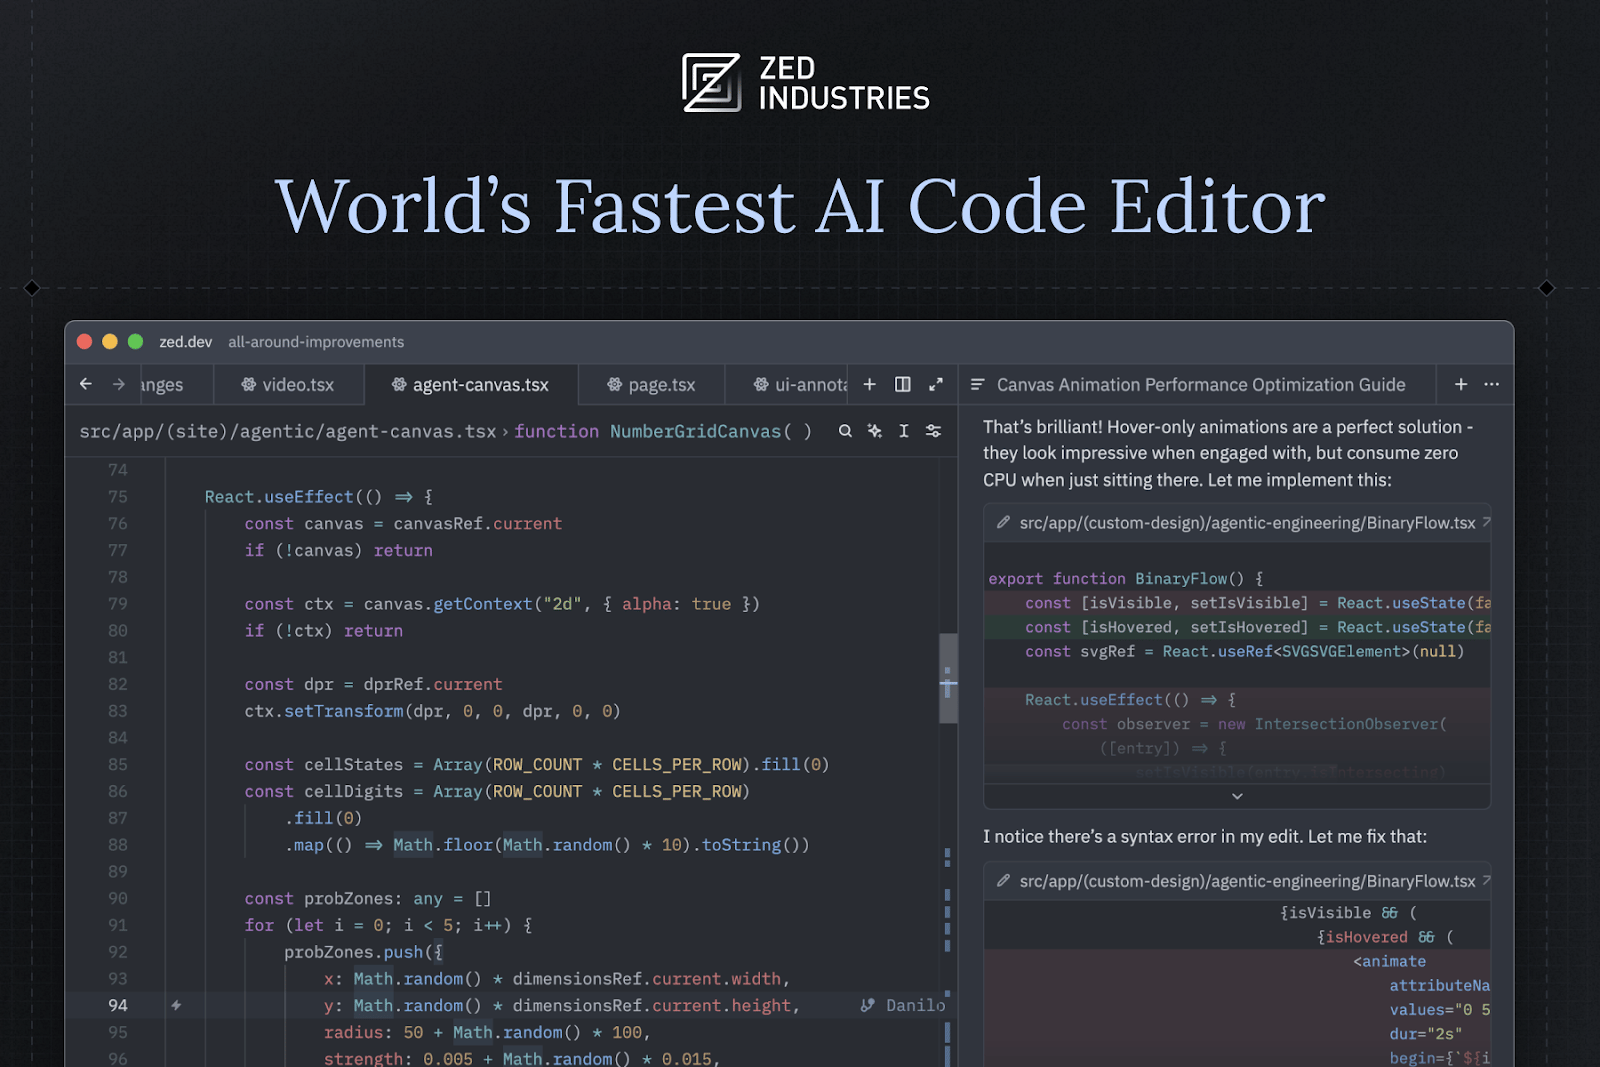Click probZones.push on line 92
The height and width of the screenshot is (1067, 1600).
[353, 952]
